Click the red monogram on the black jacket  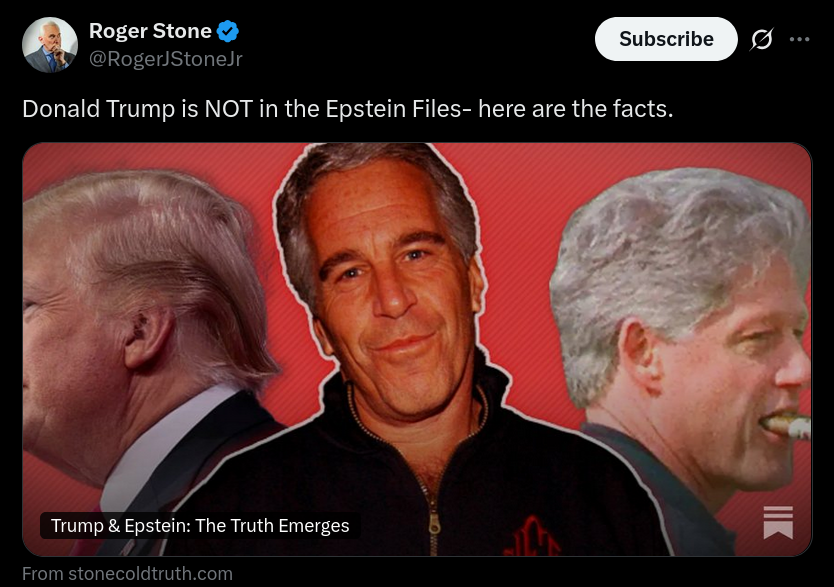tap(532, 536)
